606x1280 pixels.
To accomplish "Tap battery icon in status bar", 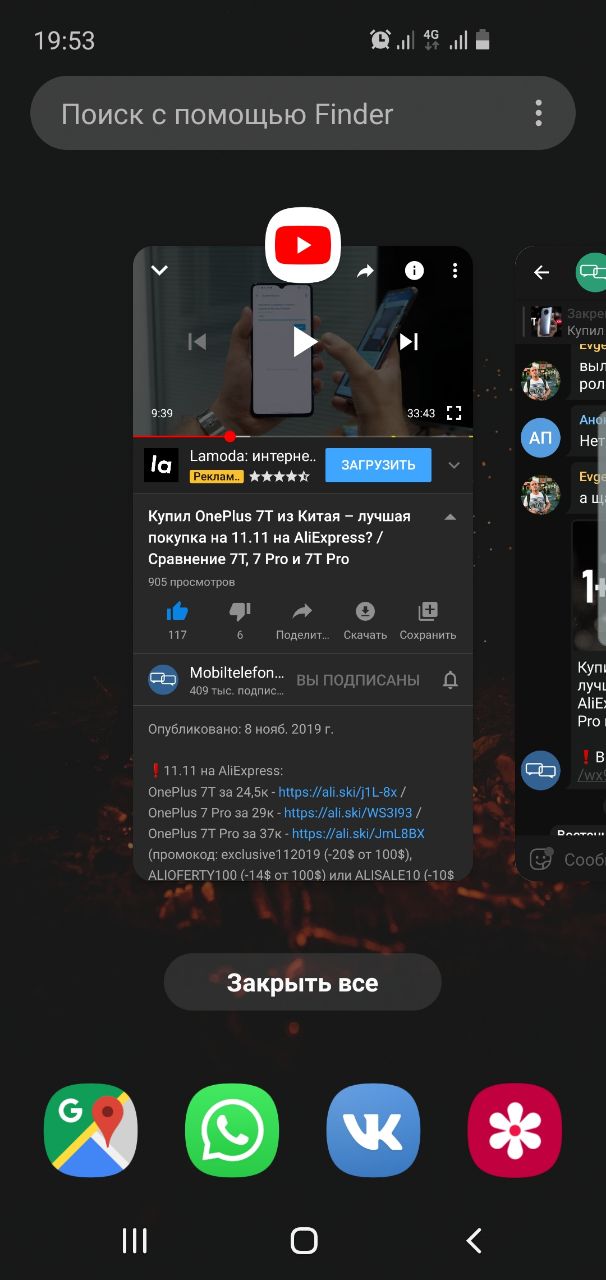I will 483,40.
